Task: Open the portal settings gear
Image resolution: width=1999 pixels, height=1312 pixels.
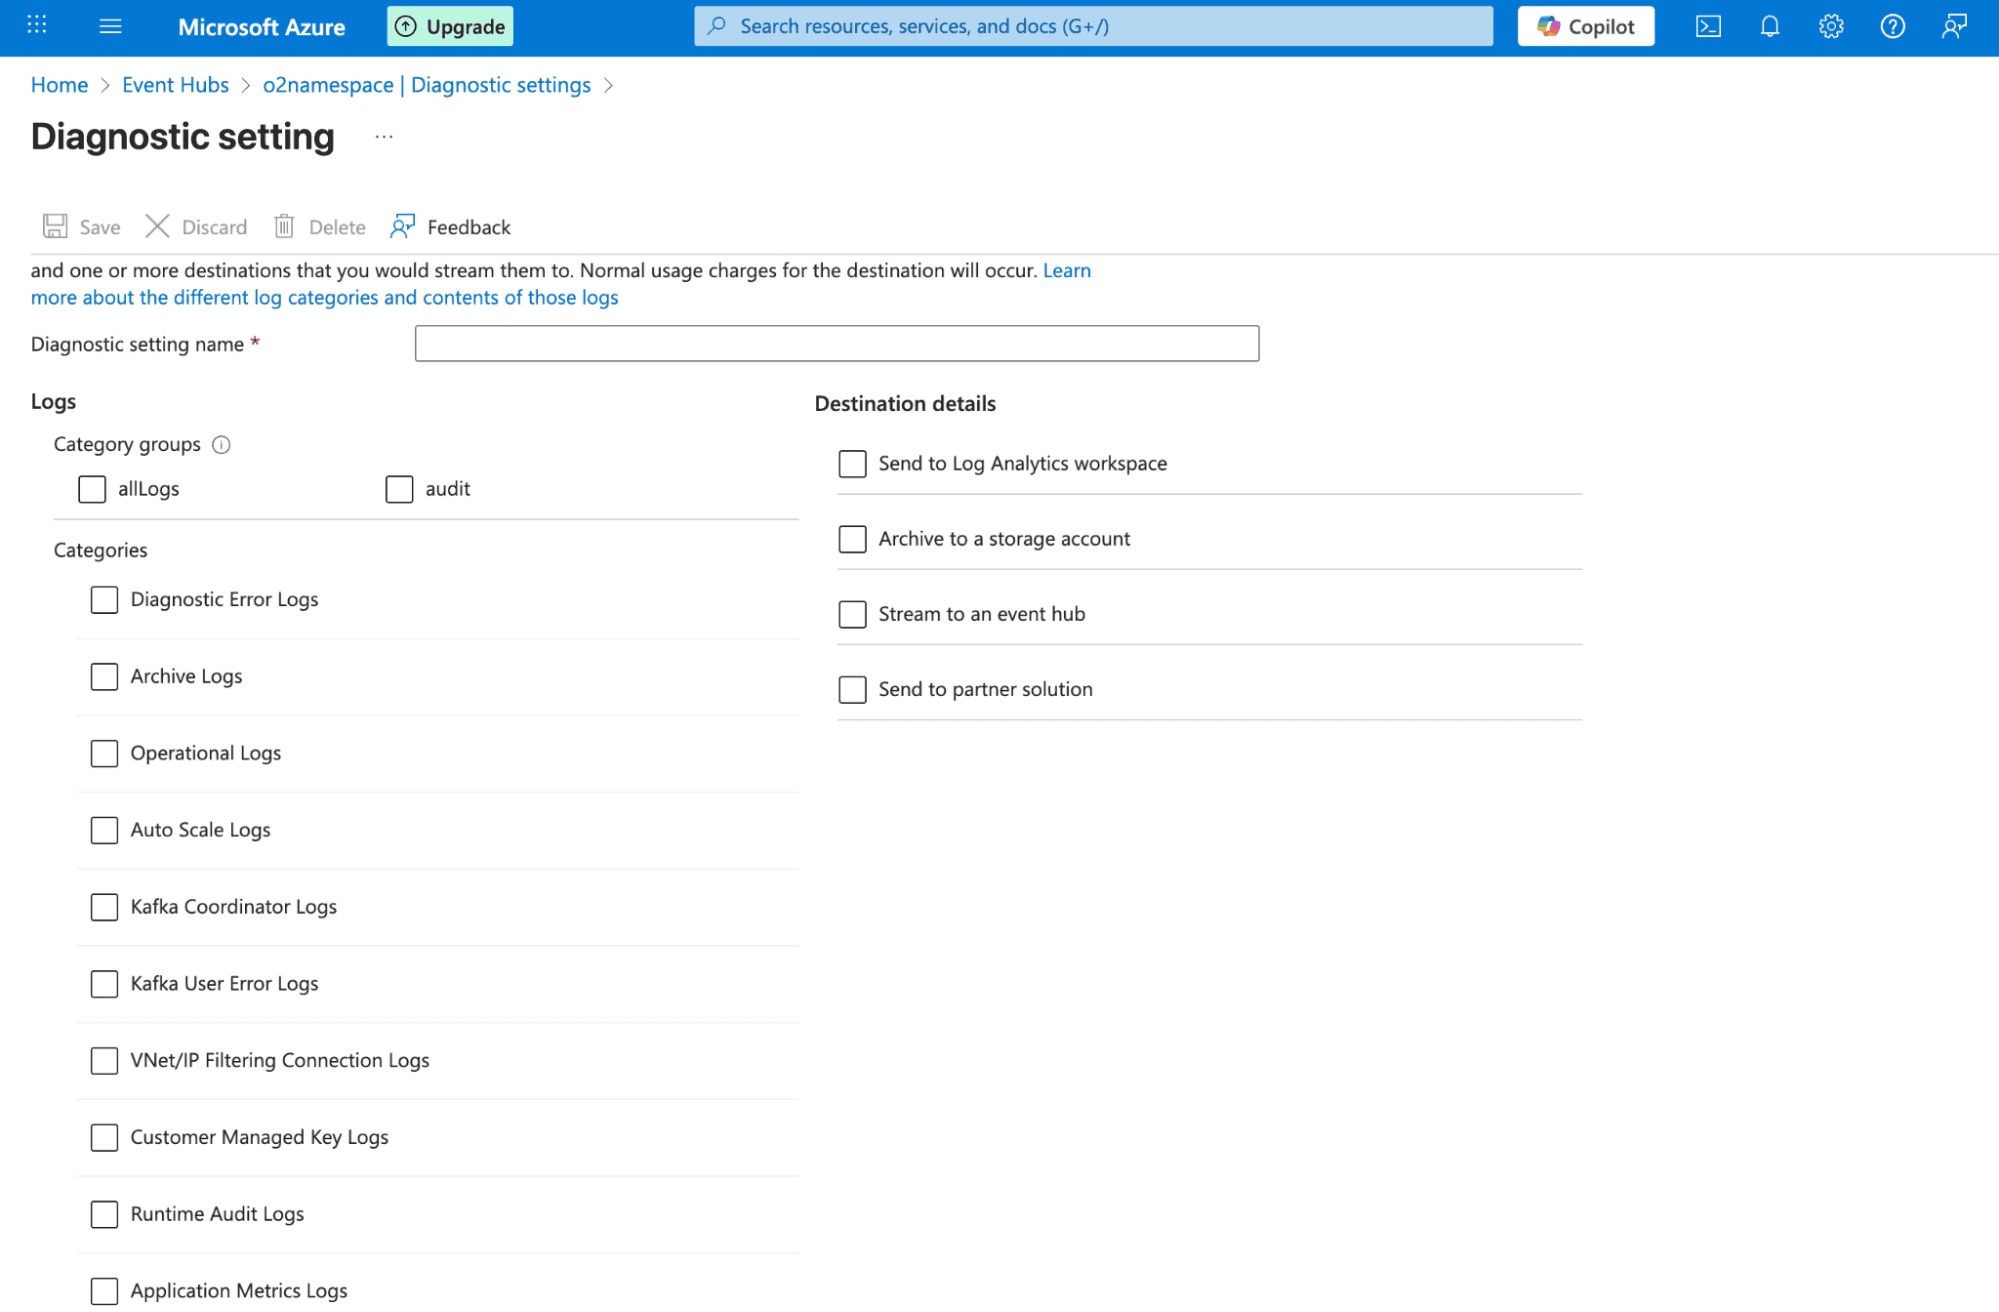Action: click(1830, 26)
